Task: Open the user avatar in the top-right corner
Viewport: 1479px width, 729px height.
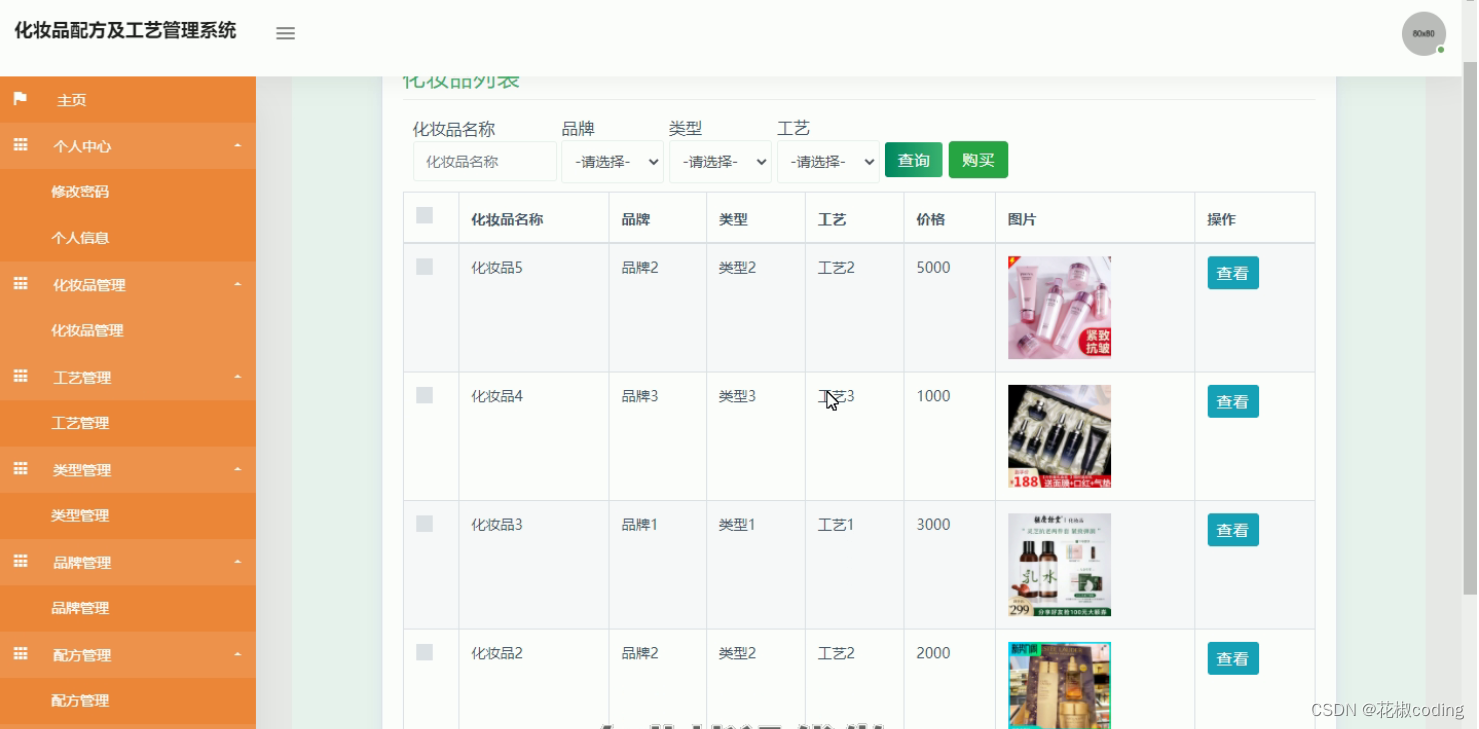Action: [1422, 33]
